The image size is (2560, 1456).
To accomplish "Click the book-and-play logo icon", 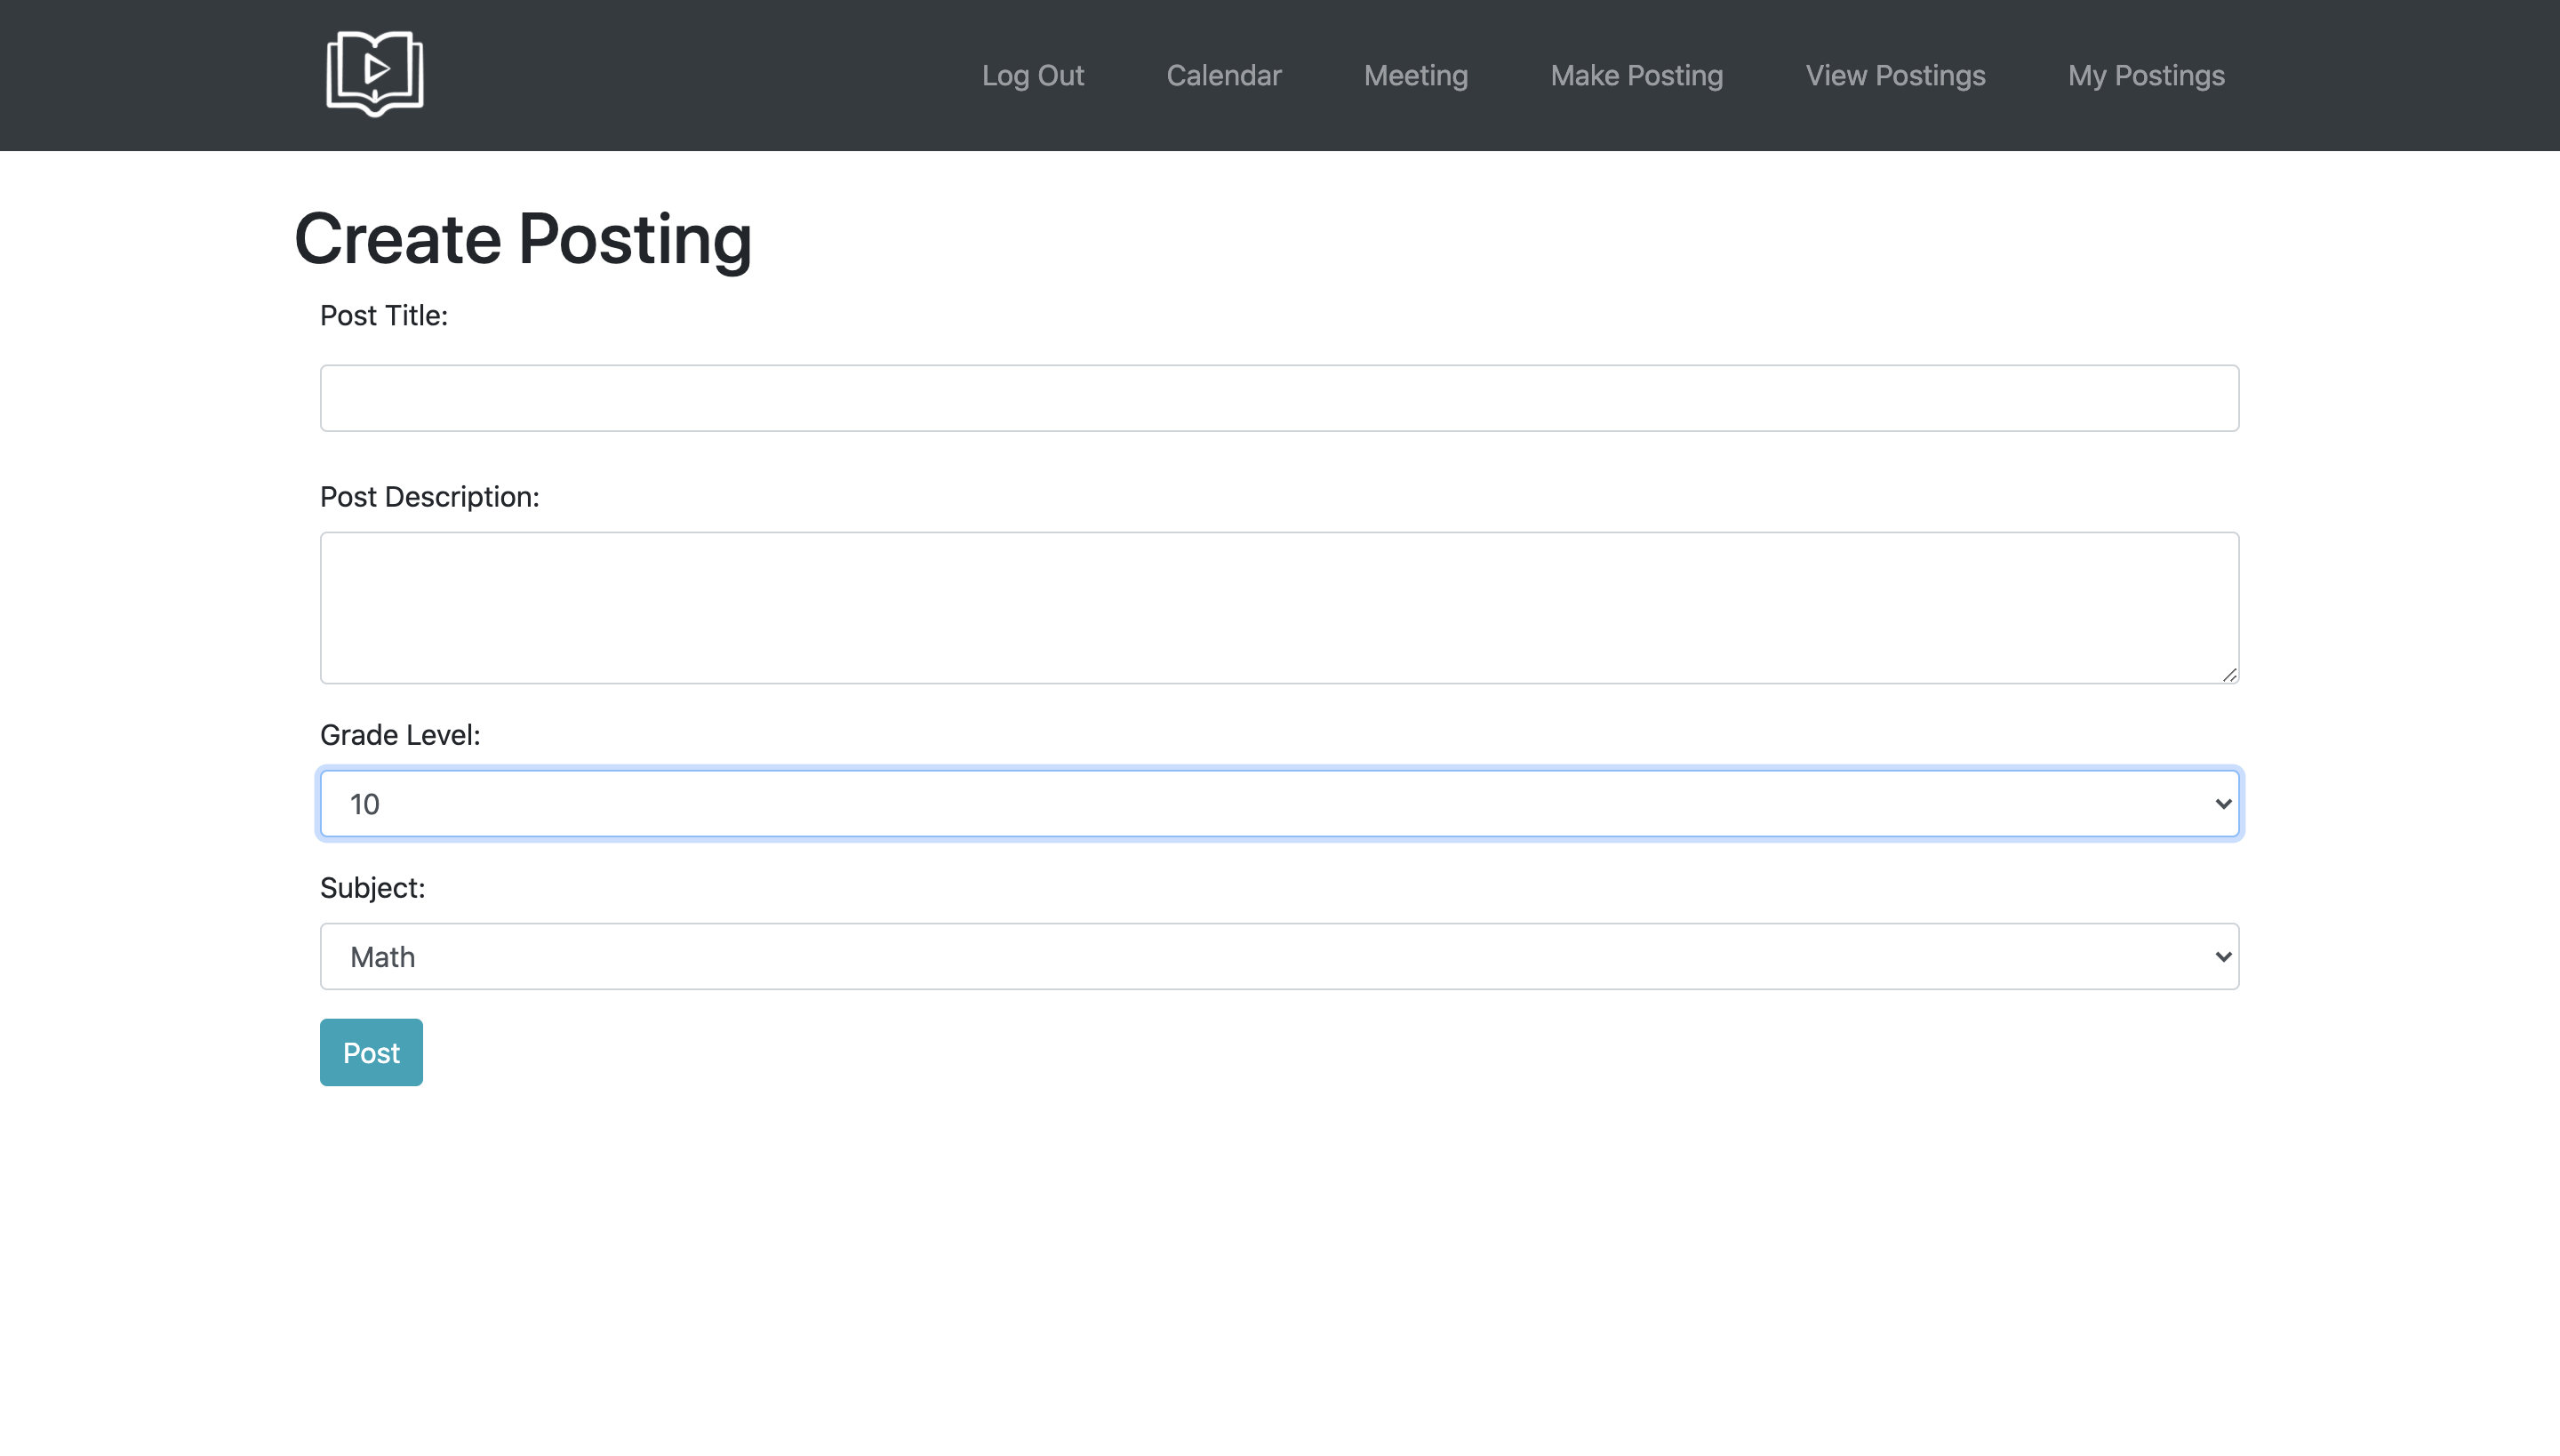I will (x=375, y=73).
